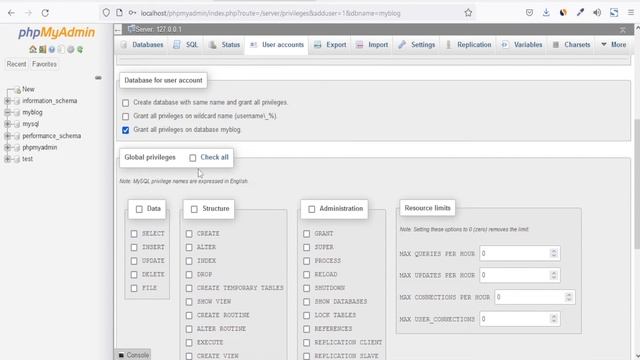This screenshot has width=640, height=360.
Task: Click the Pocket save icon in toolbar
Action: [x=529, y=13]
